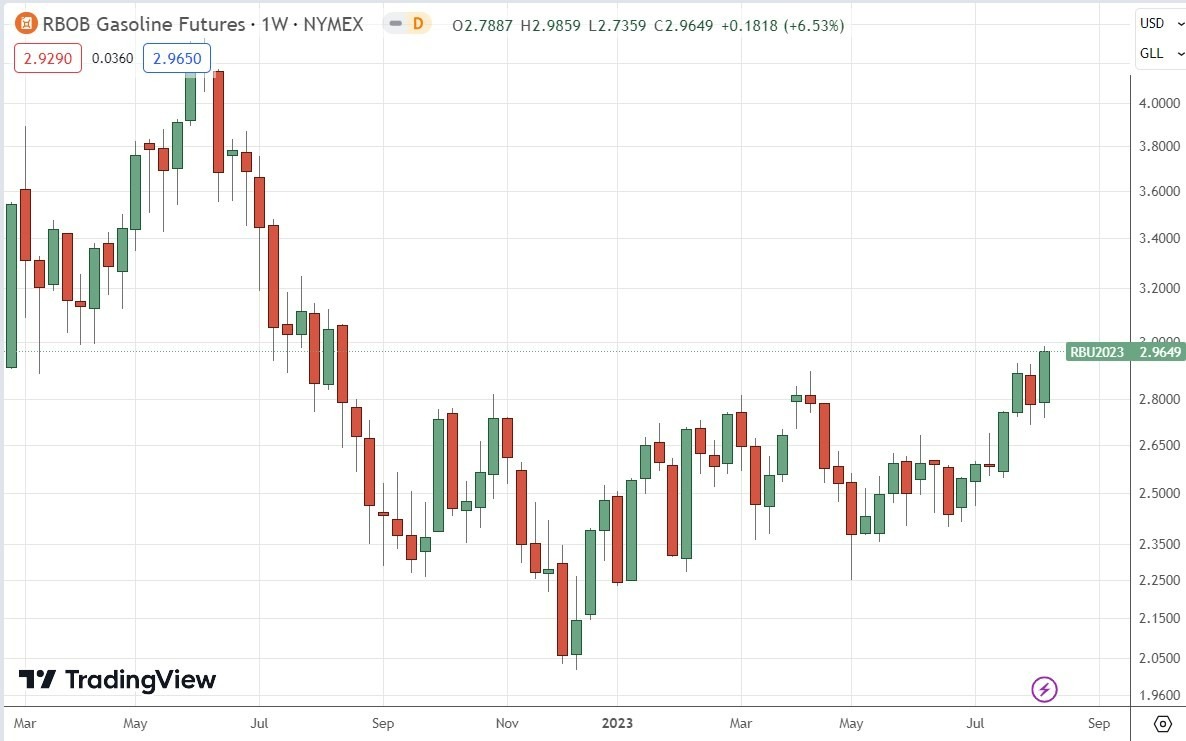Open the USD currency dropdown
This screenshot has height=741, width=1186.
1161,24
